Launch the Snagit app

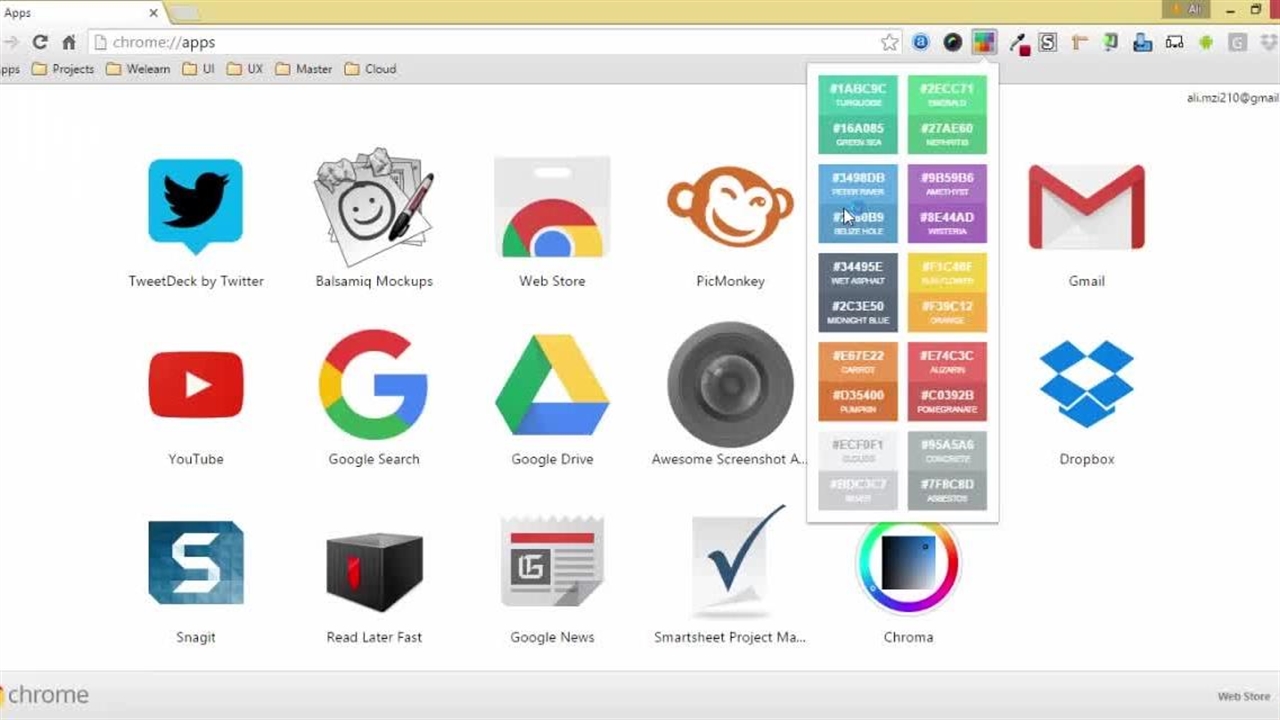click(x=196, y=563)
